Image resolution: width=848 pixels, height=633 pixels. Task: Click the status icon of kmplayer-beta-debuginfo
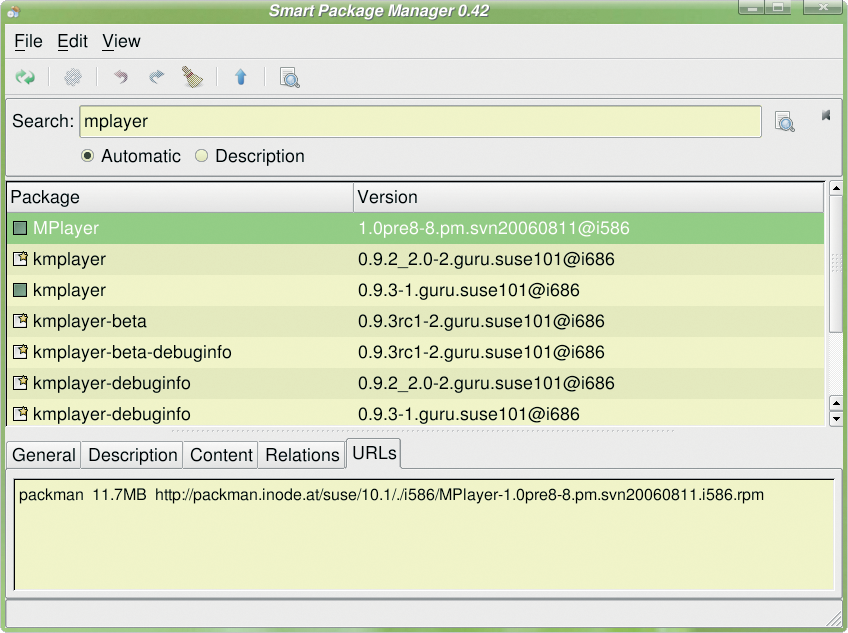click(20, 352)
